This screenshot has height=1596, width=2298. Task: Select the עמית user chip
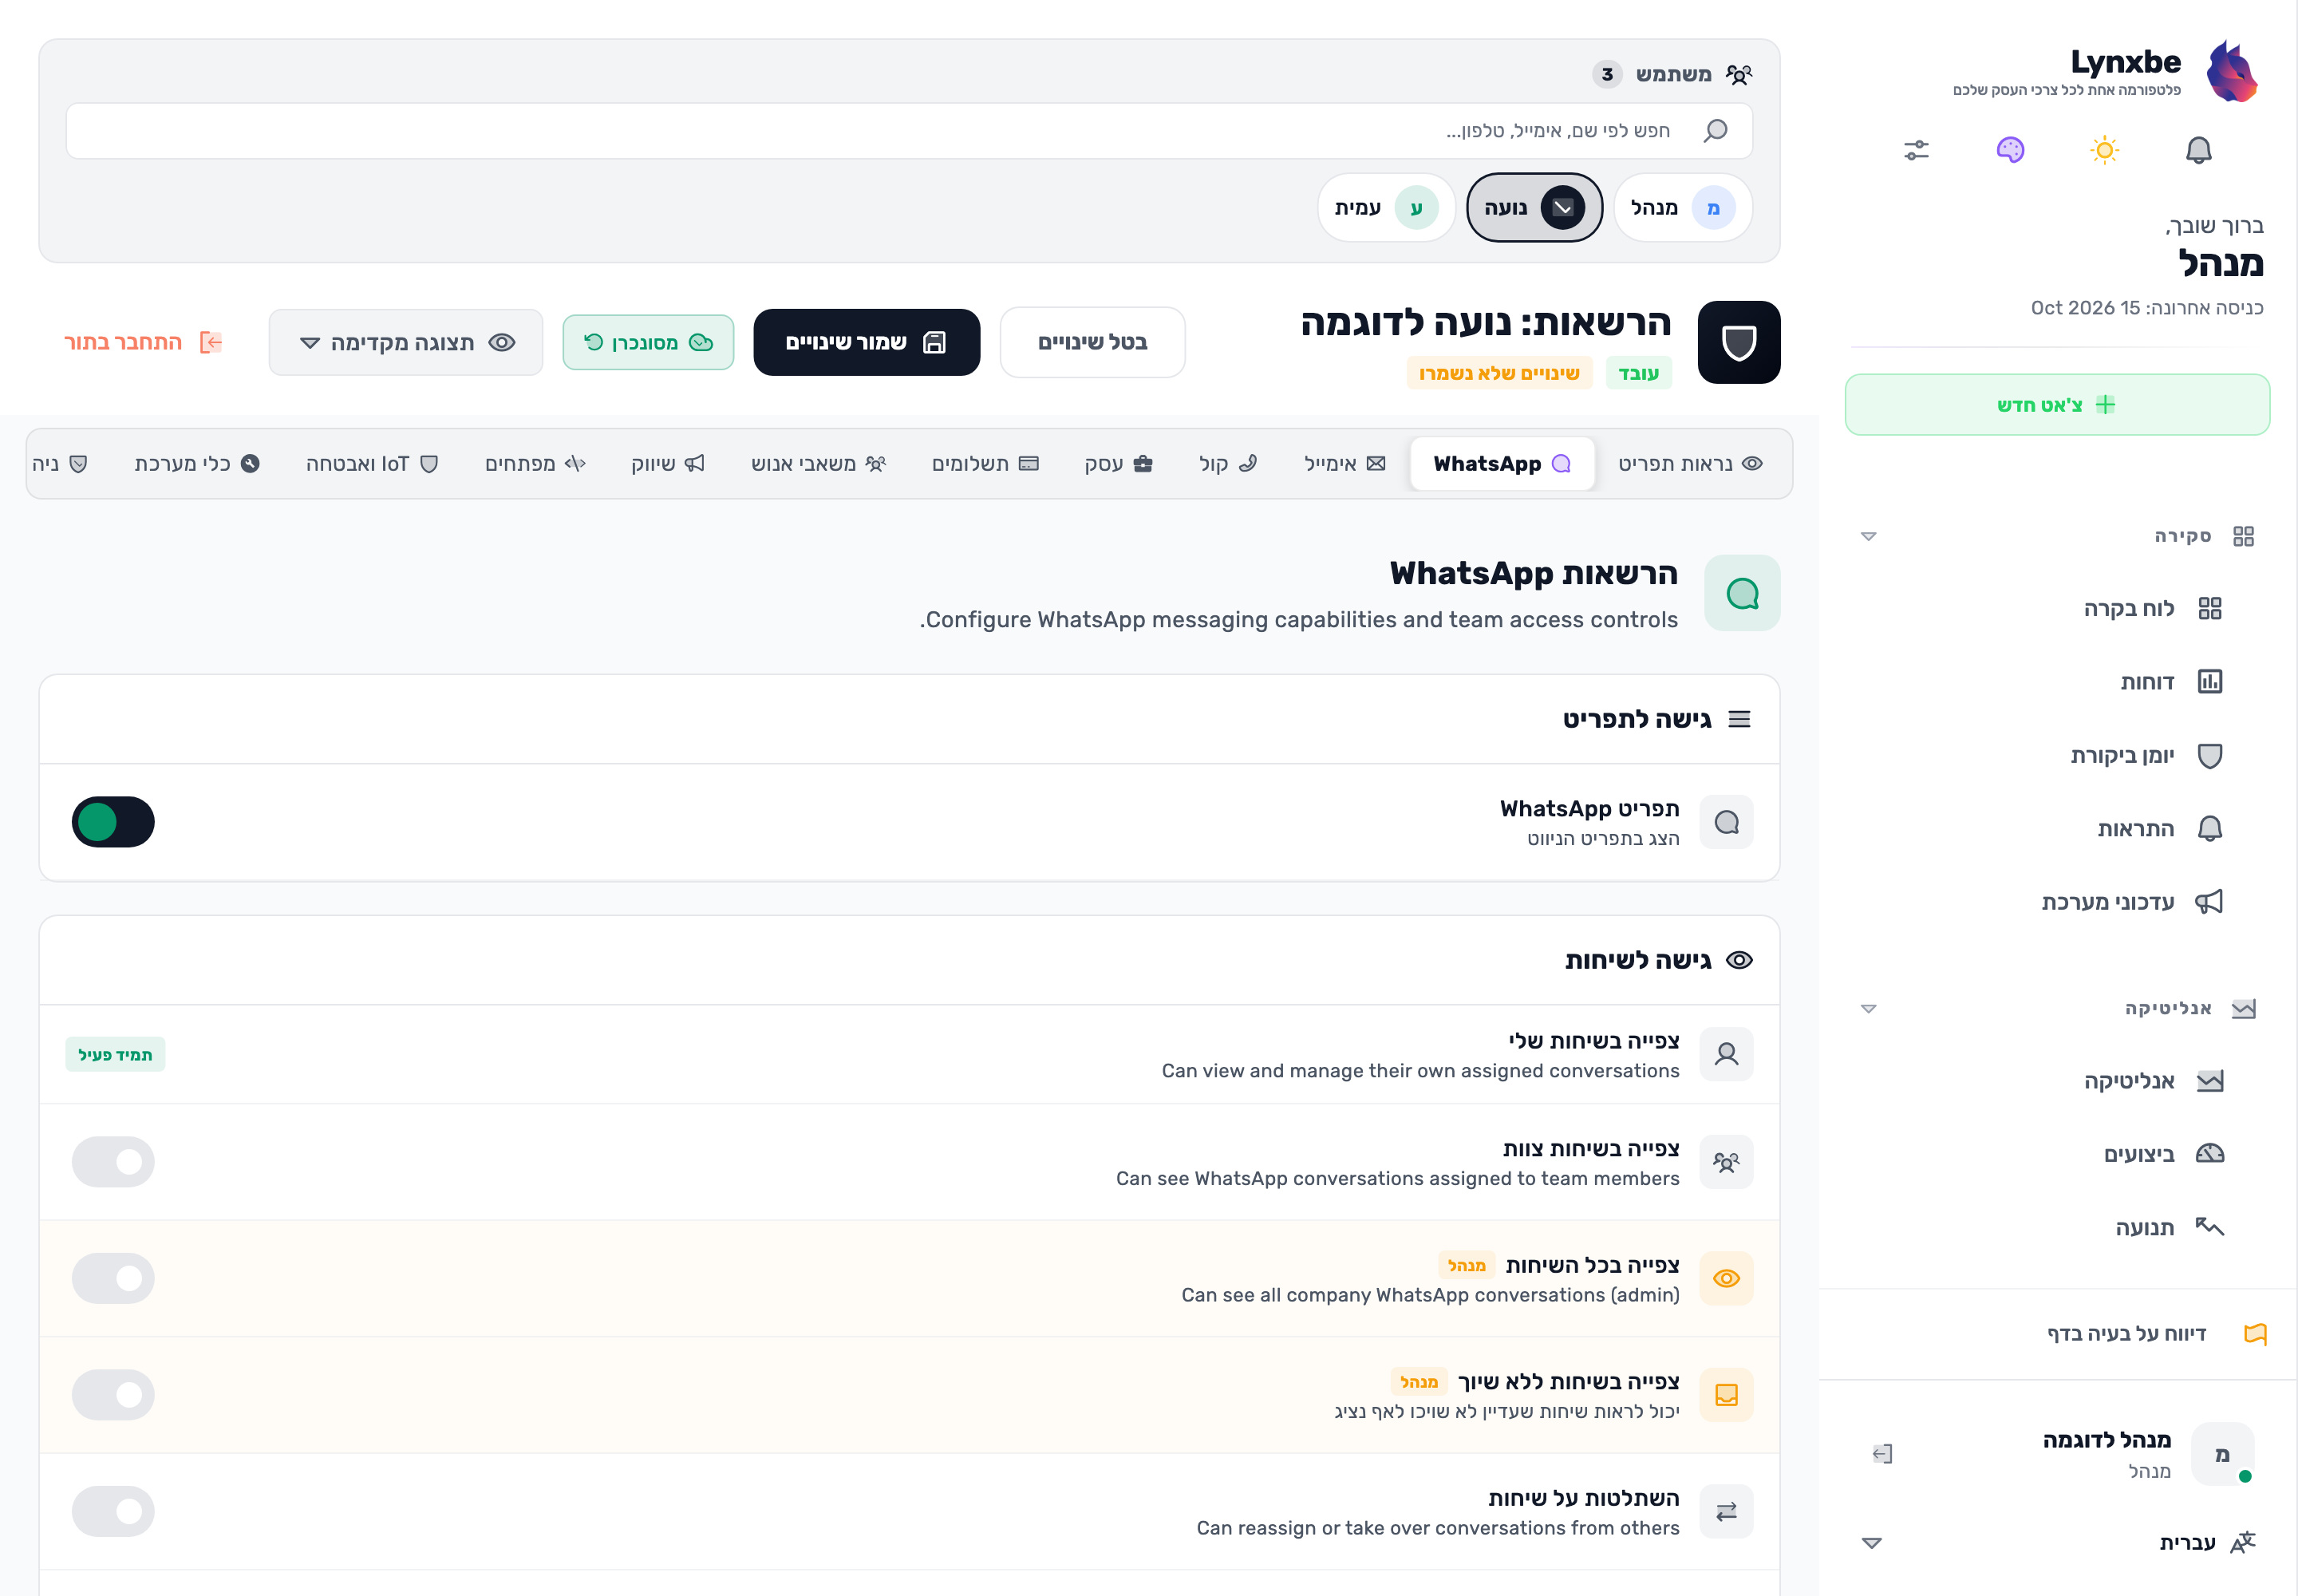point(1386,208)
